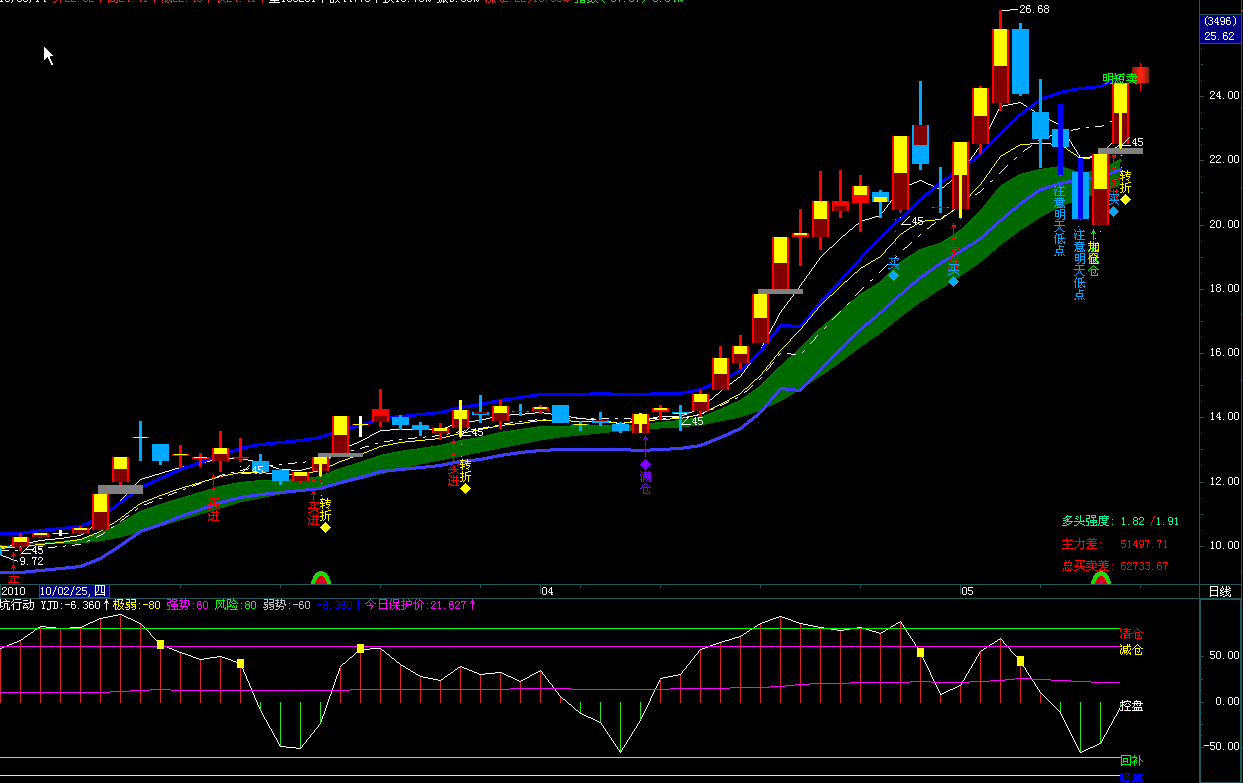Viewport: 1243px width, 783px height.
Task: Click the tall blue candle labeled 26.68 peak
Action: click(x=1020, y=60)
